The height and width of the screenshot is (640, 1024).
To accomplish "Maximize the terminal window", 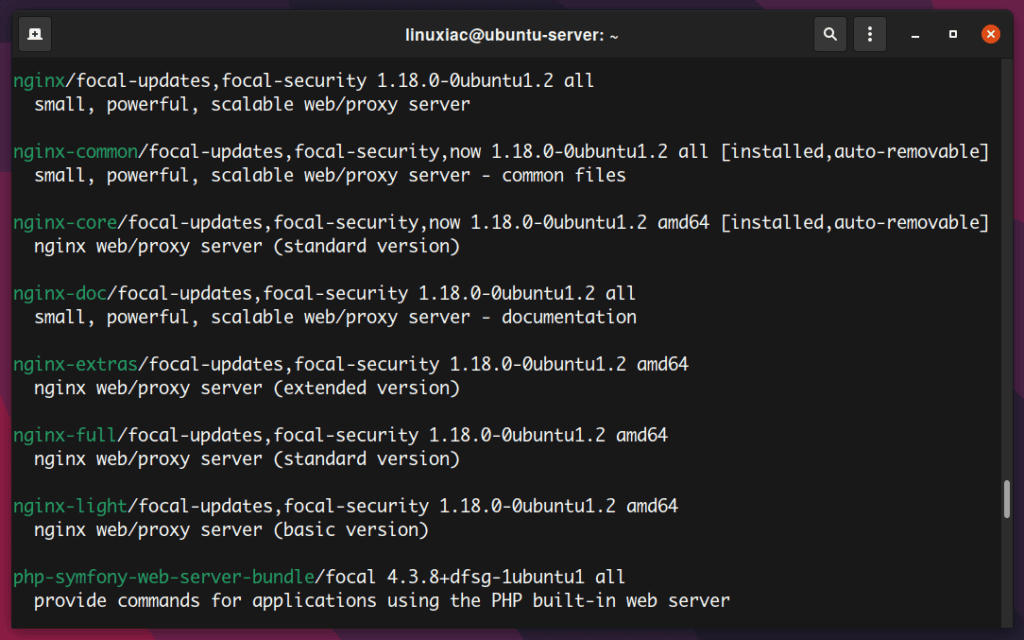I will (953, 34).
